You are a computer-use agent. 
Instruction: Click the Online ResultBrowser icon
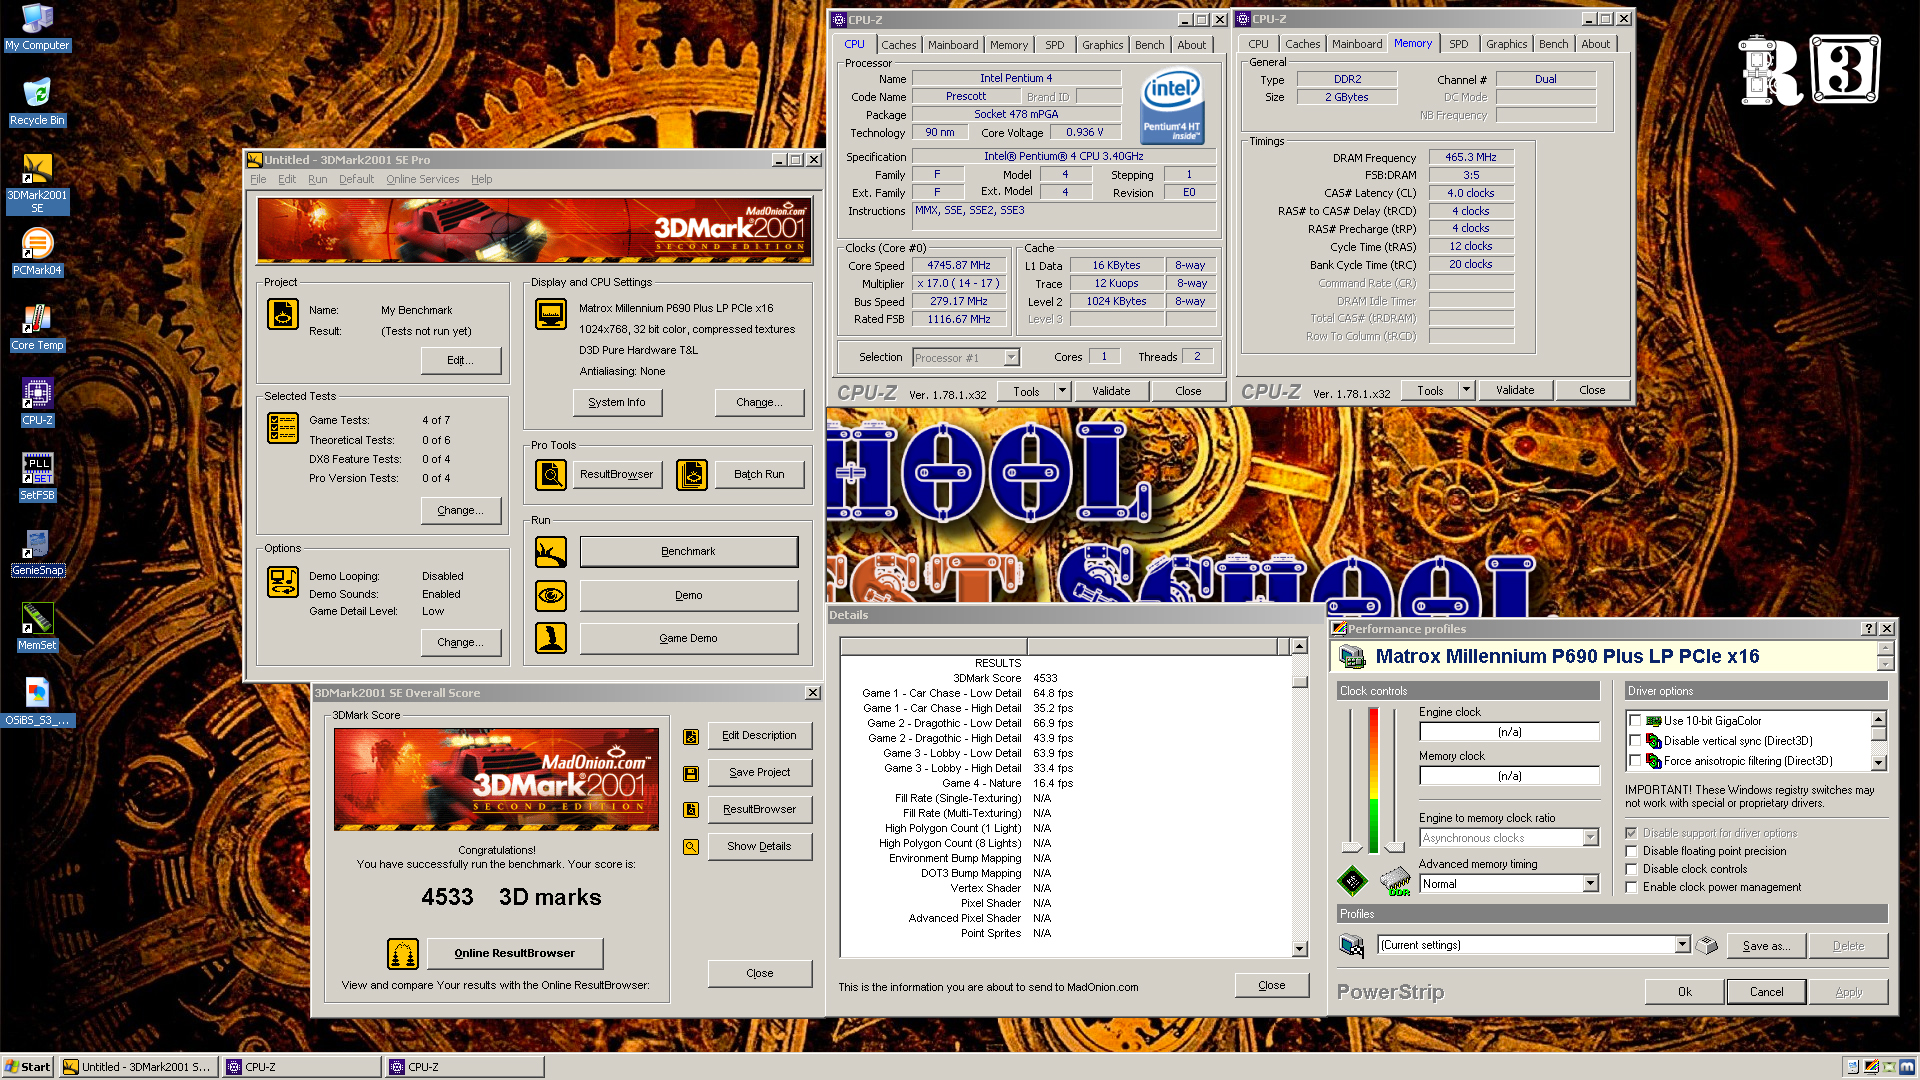[x=403, y=954]
